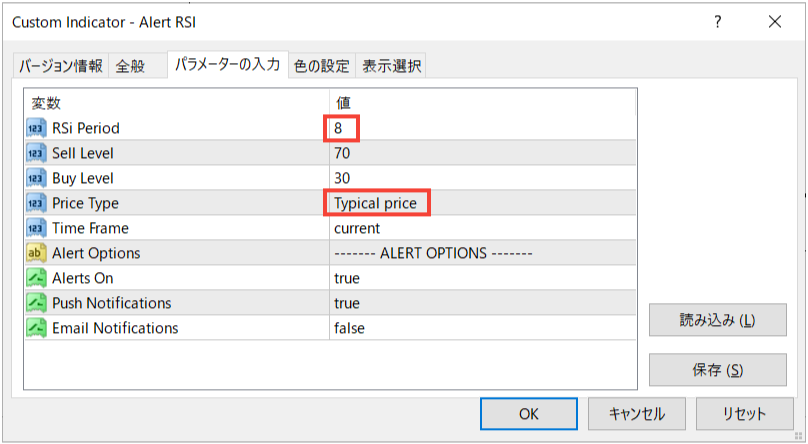808x444 pixels.
Task: Click the Buy Level row icon
Action: click(36, 178)
